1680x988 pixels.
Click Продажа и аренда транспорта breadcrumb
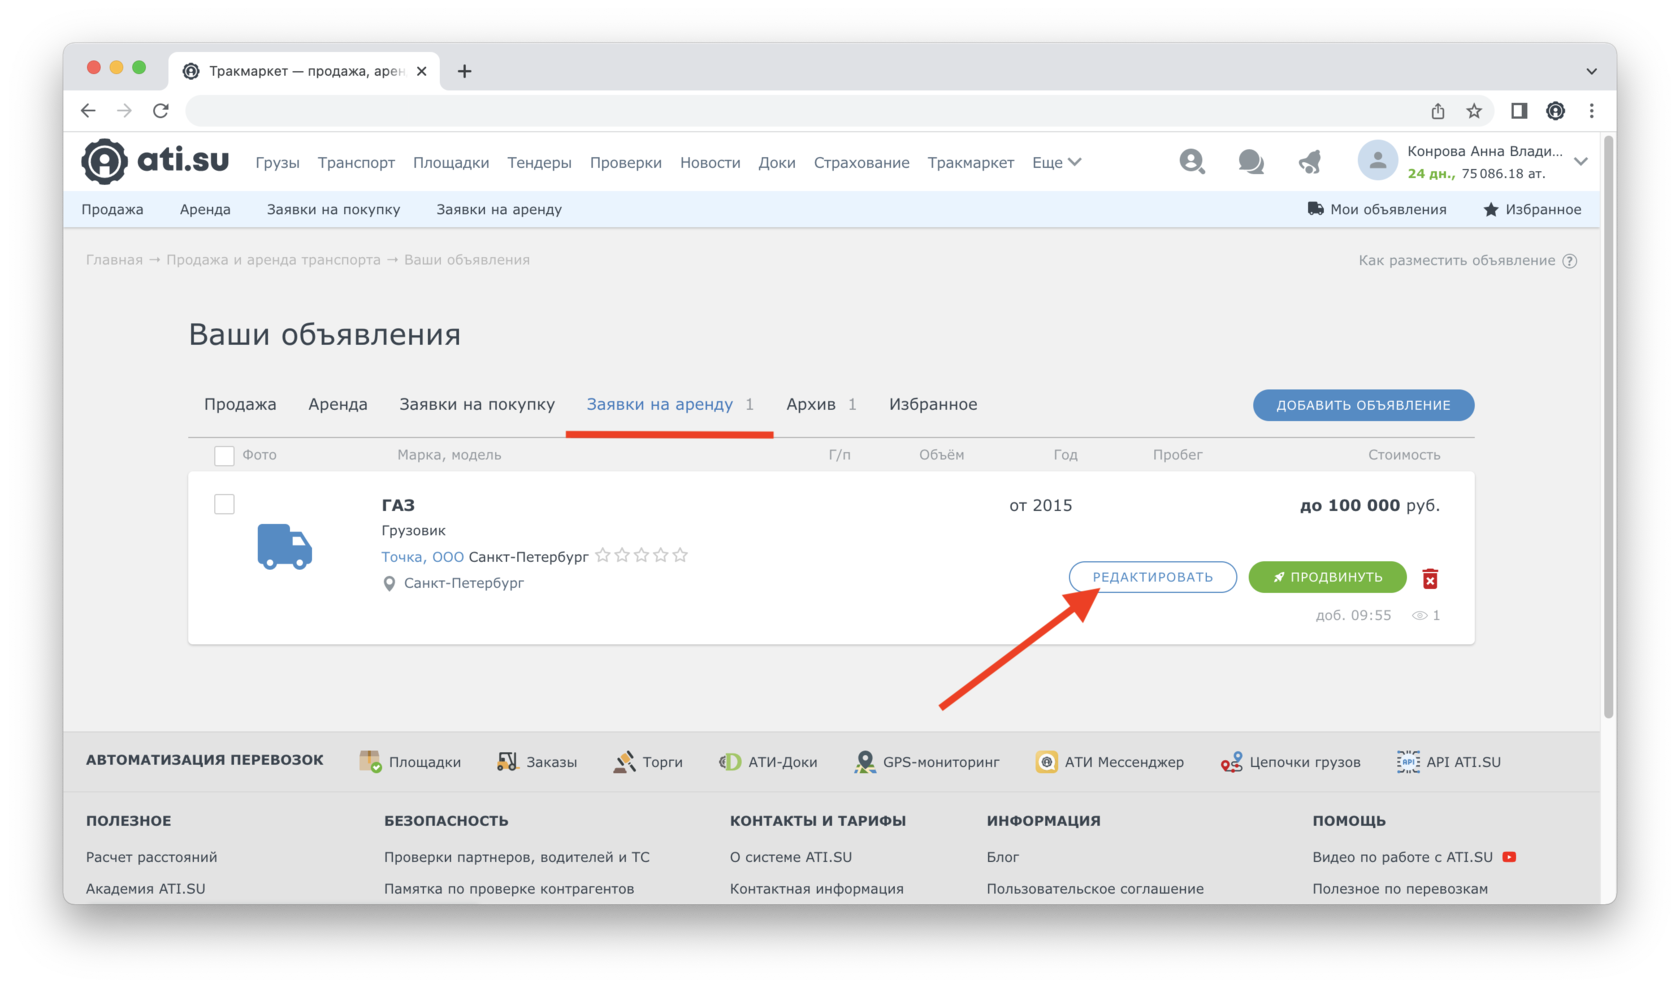click(x=273, y=260)
